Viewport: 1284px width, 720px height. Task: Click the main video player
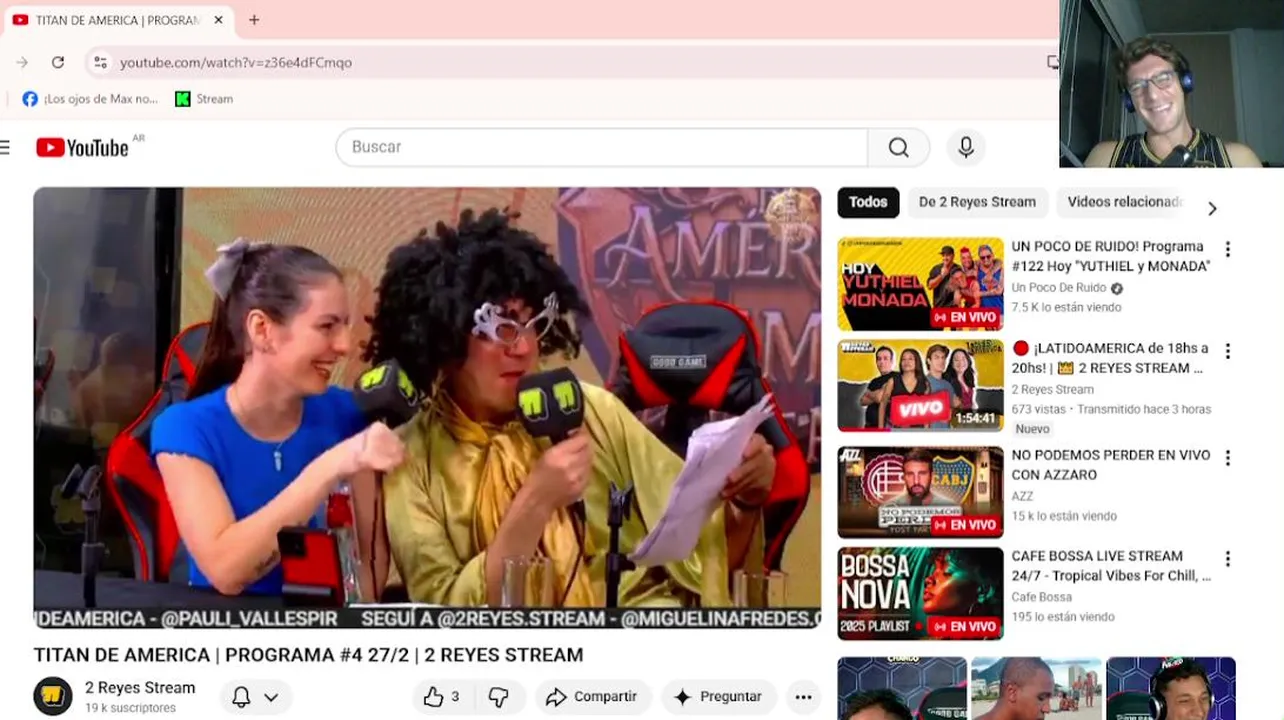427,407
